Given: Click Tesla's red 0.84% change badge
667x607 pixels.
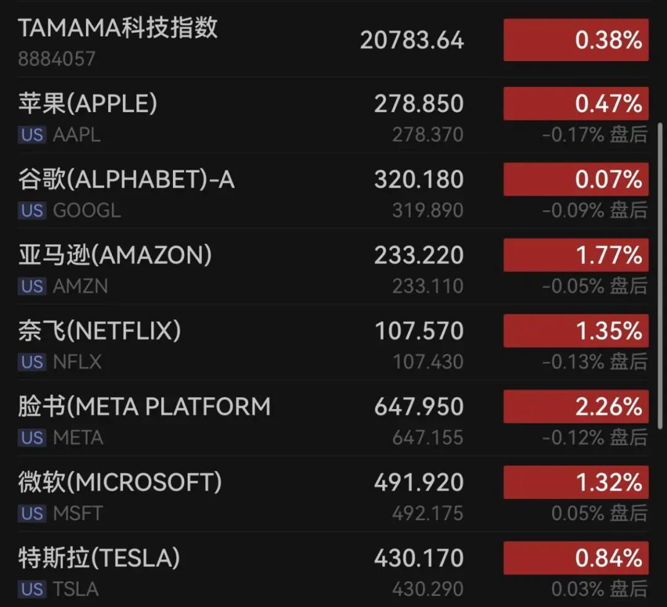Looking at the screenshot, I should coord(574,558).
